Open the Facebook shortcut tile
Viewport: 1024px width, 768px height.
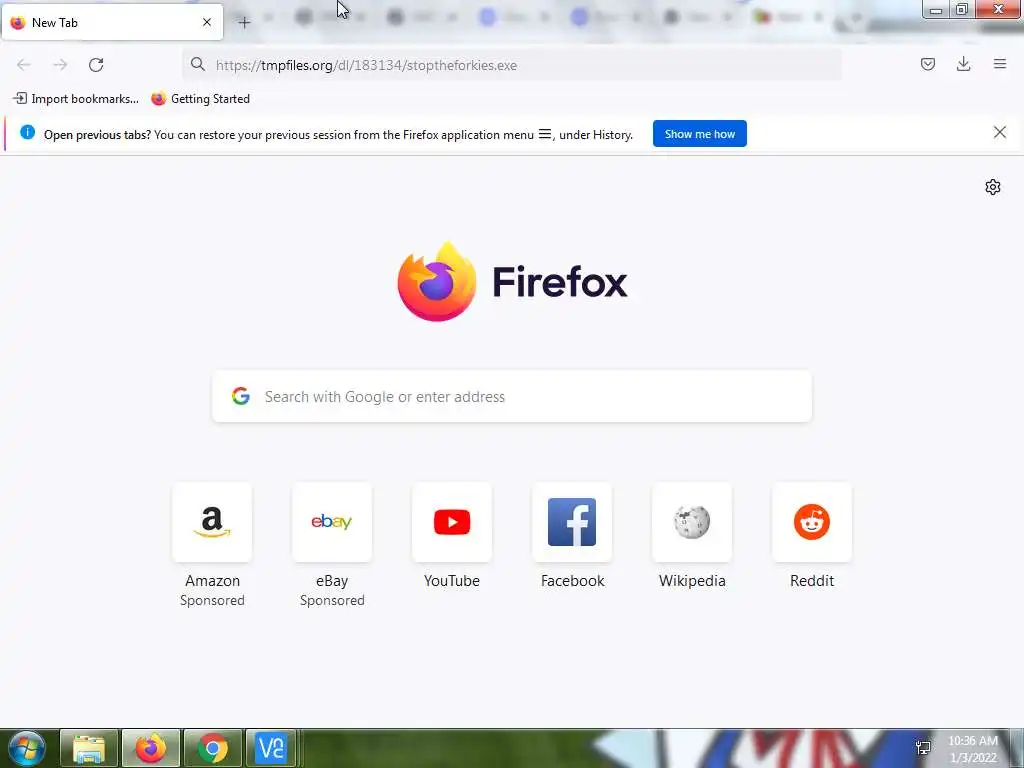(x=572, y=522)
